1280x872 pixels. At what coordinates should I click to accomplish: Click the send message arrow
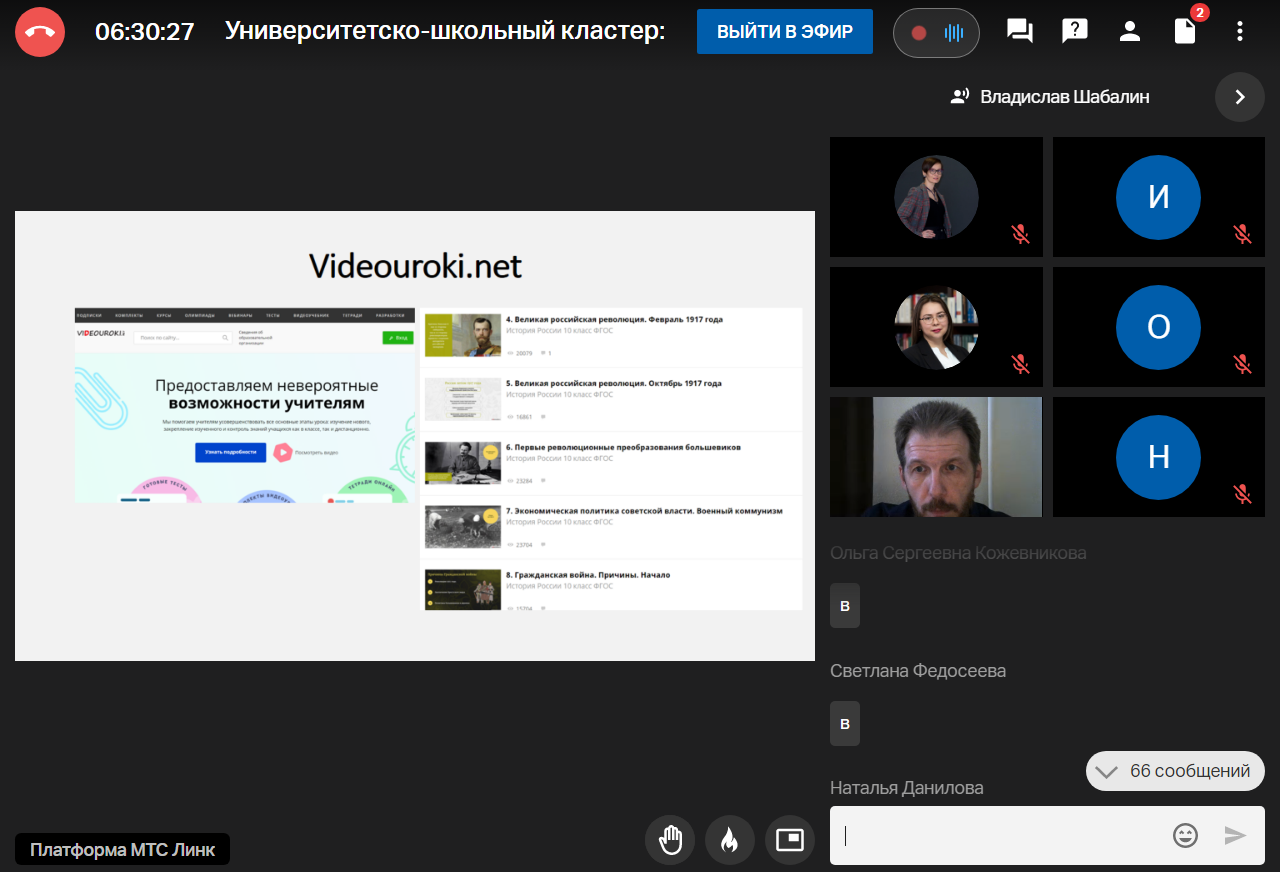pos(1236,835)
